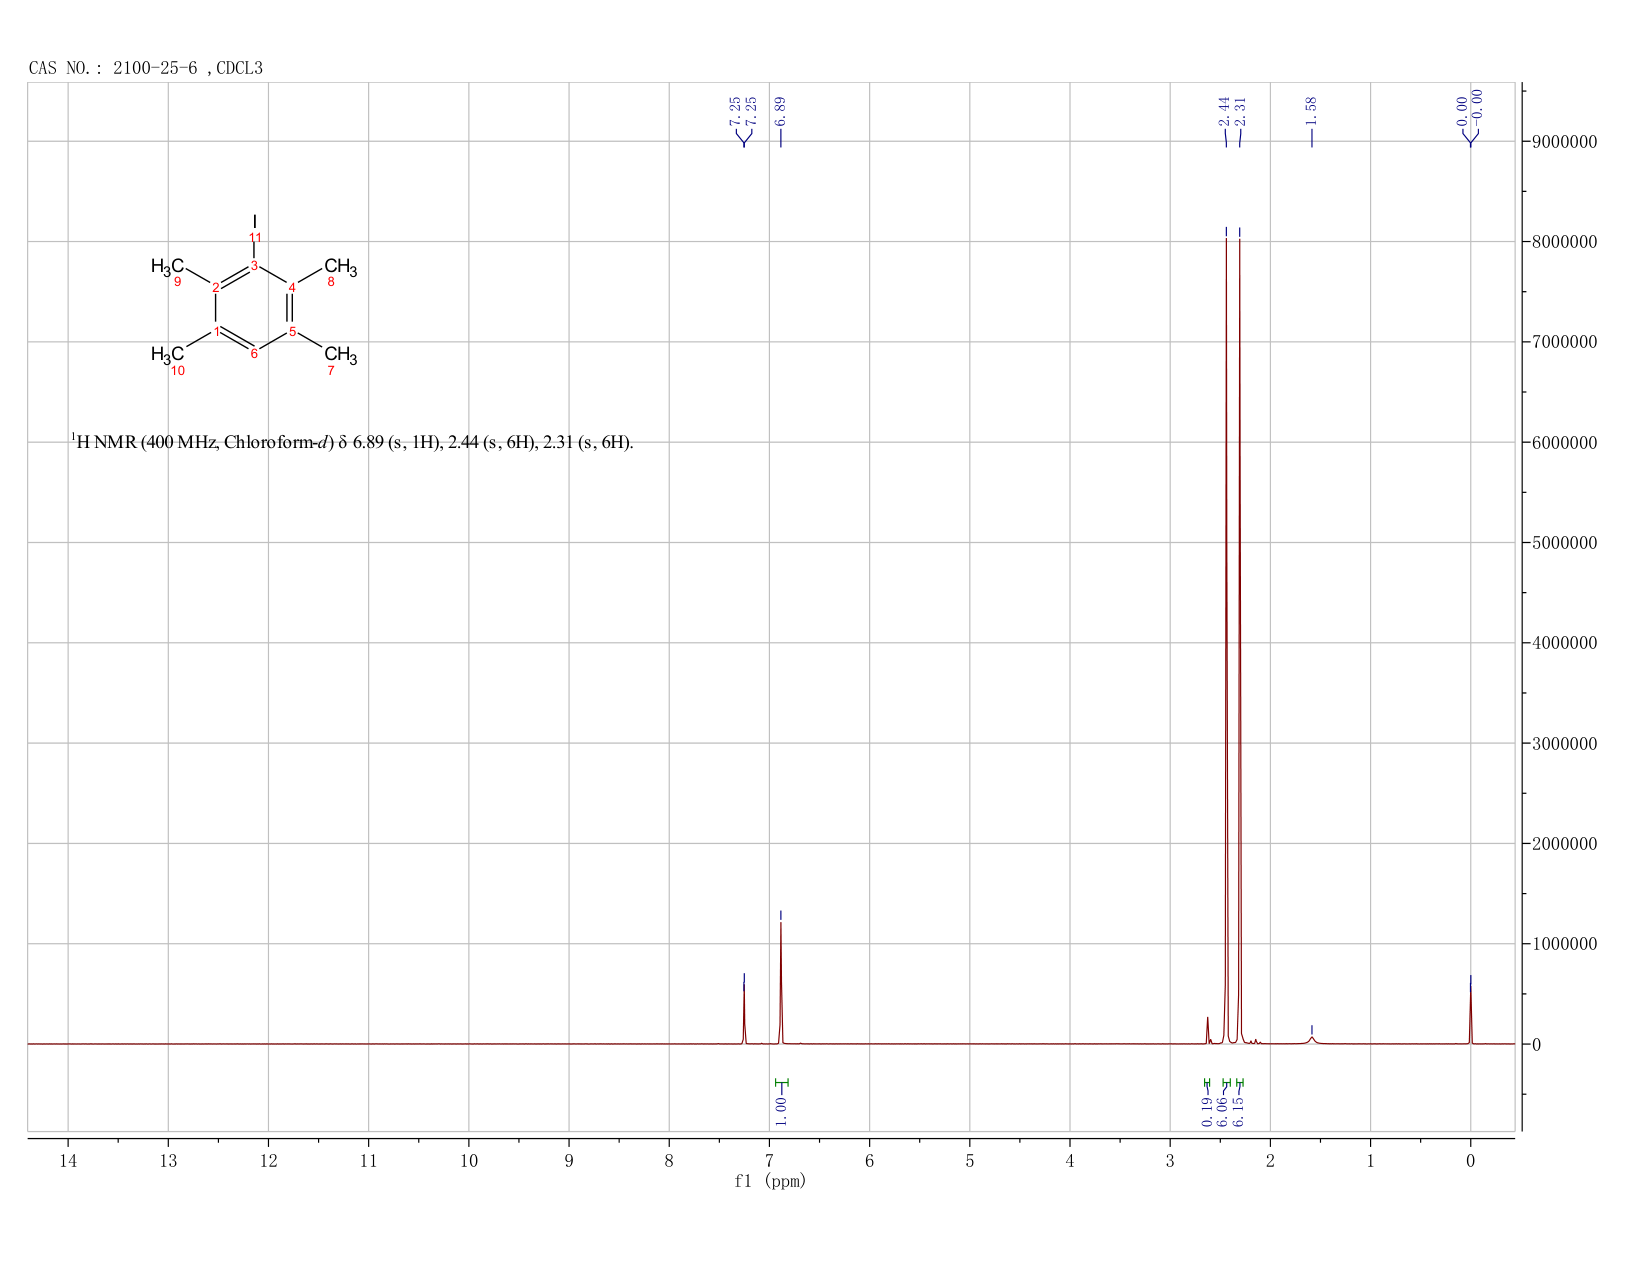Image resolution: width=1650 pixels, height=1275 pixels.
Task: Click red atom number 11 below iodine
Action: 254,237
